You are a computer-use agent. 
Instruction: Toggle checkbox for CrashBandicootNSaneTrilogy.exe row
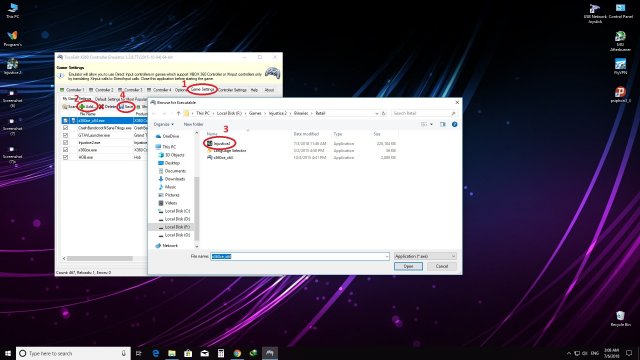coord(65,128)
